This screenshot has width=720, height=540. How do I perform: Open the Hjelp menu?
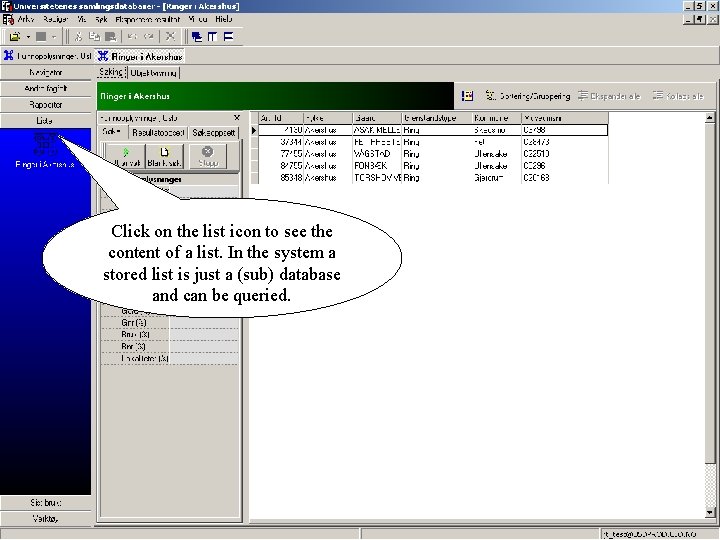(x=224, y=19)
